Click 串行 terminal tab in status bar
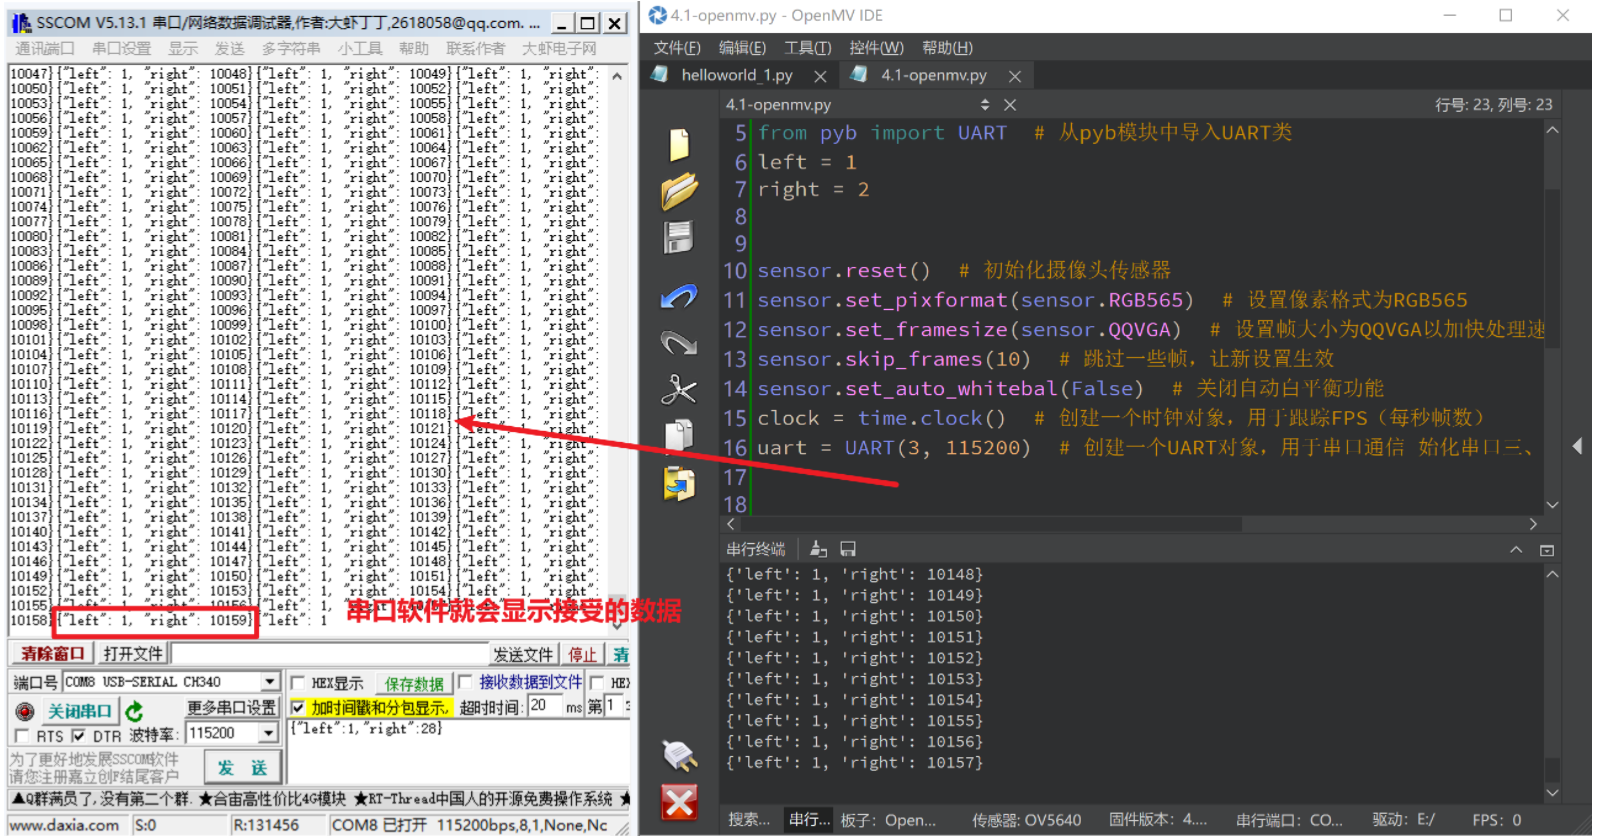1600x837 pixels. pos(809,820)
